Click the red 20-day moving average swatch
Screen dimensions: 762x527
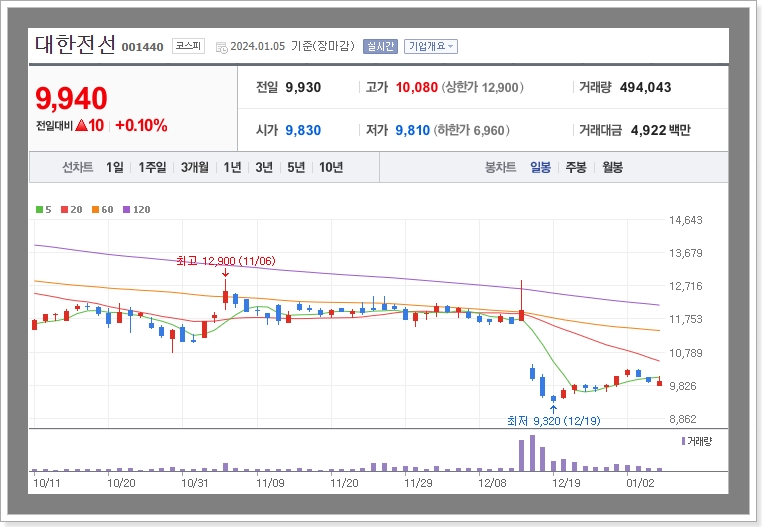click(x=64, y=210)
